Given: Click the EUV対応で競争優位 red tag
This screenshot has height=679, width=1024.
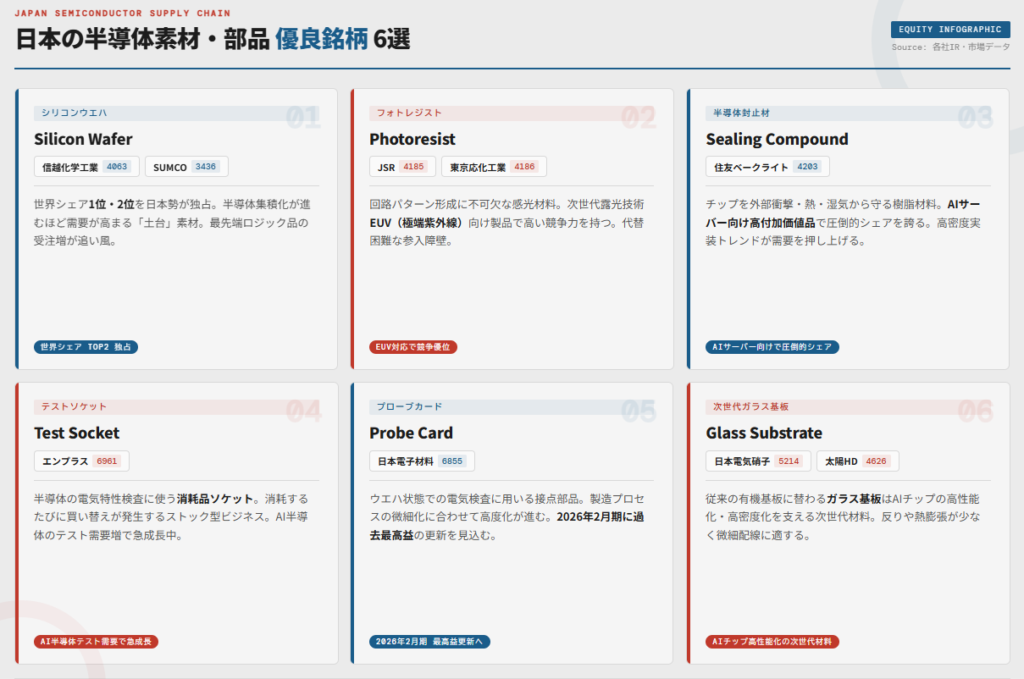Looking at the screenshot, I should point(413,347).
